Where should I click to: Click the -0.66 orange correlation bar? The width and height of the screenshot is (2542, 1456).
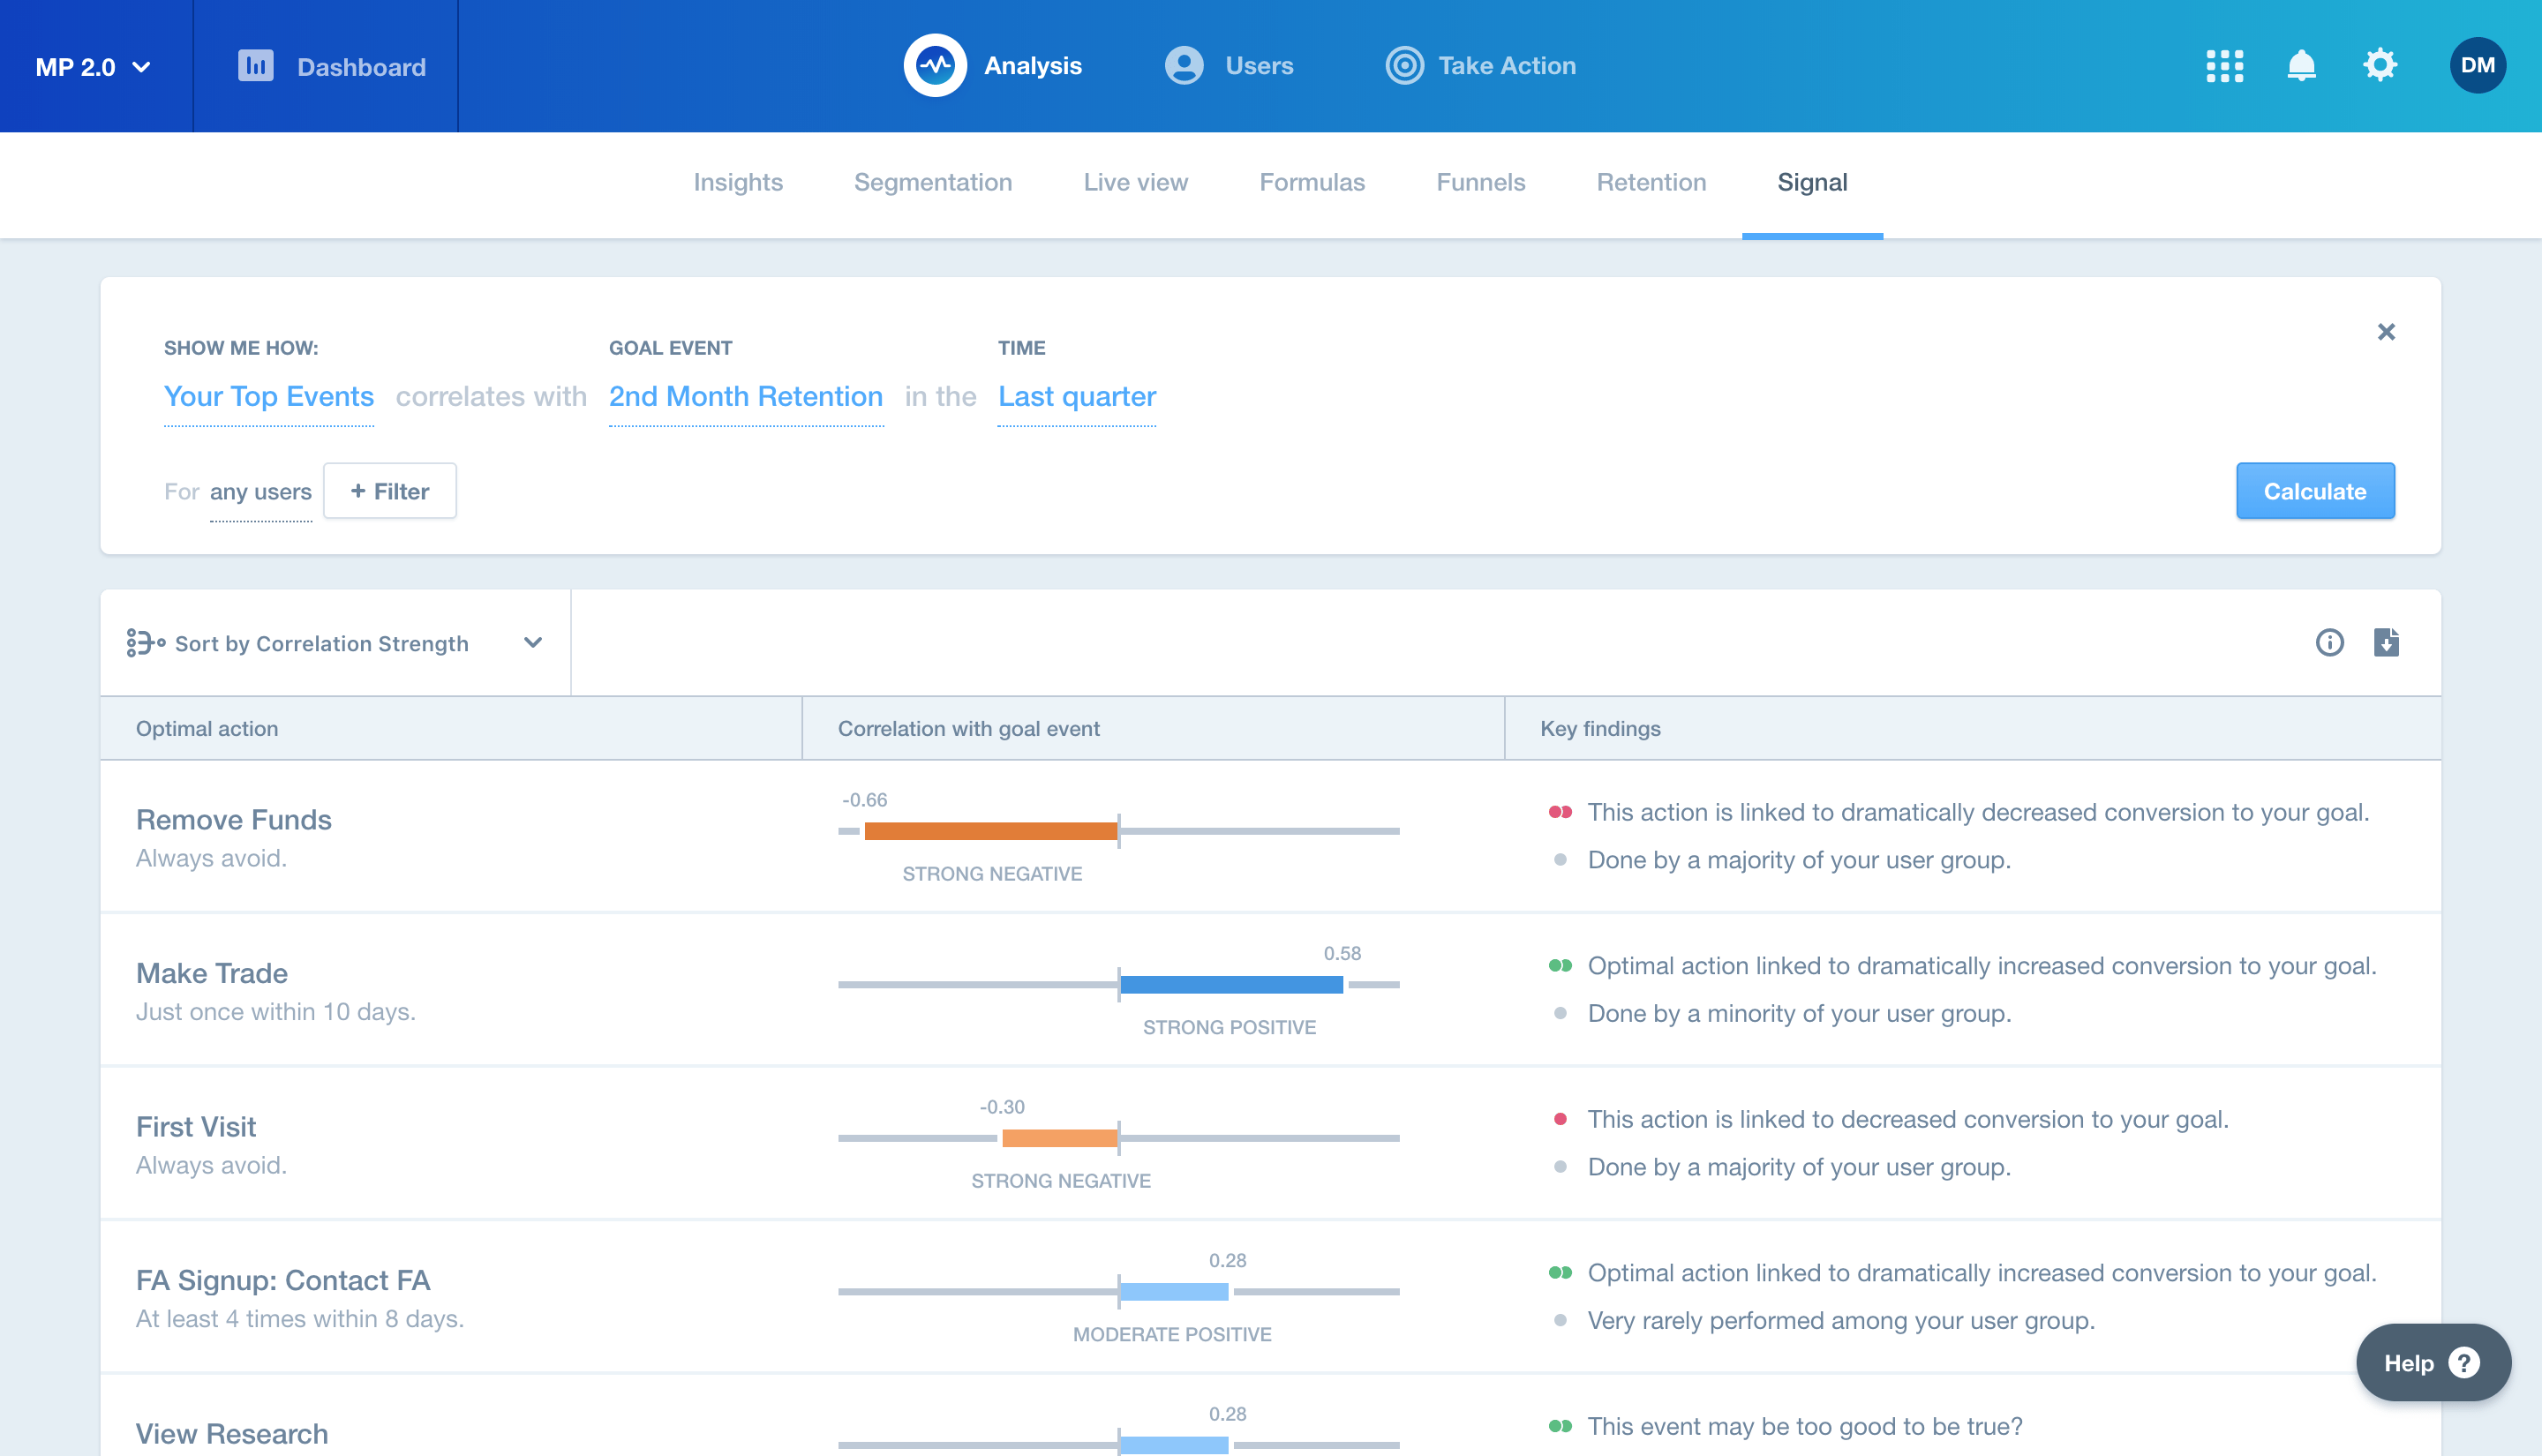[x=990, y=831]
